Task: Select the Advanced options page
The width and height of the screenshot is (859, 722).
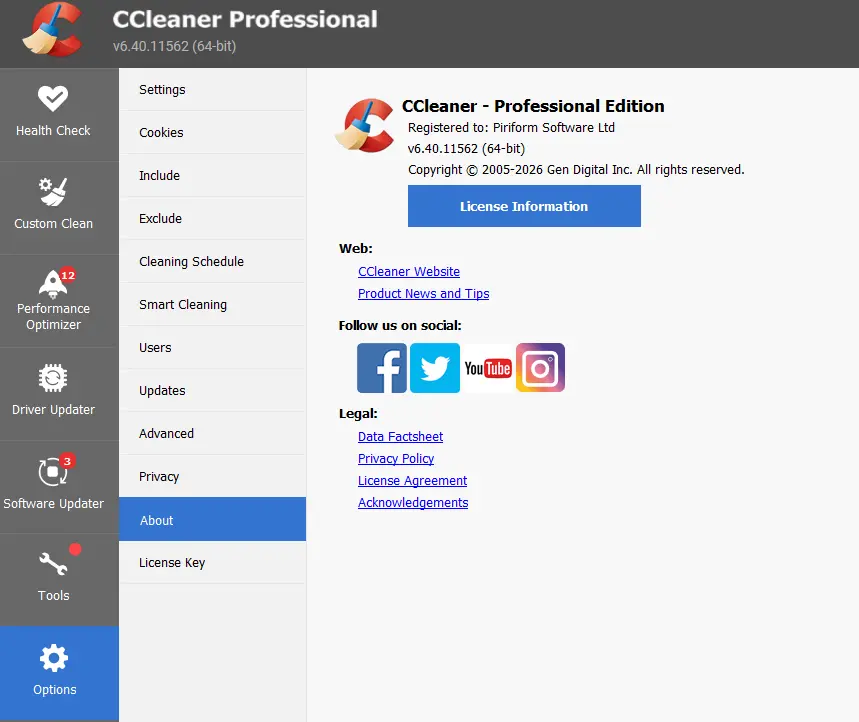Action: click(x=212, y=433)
